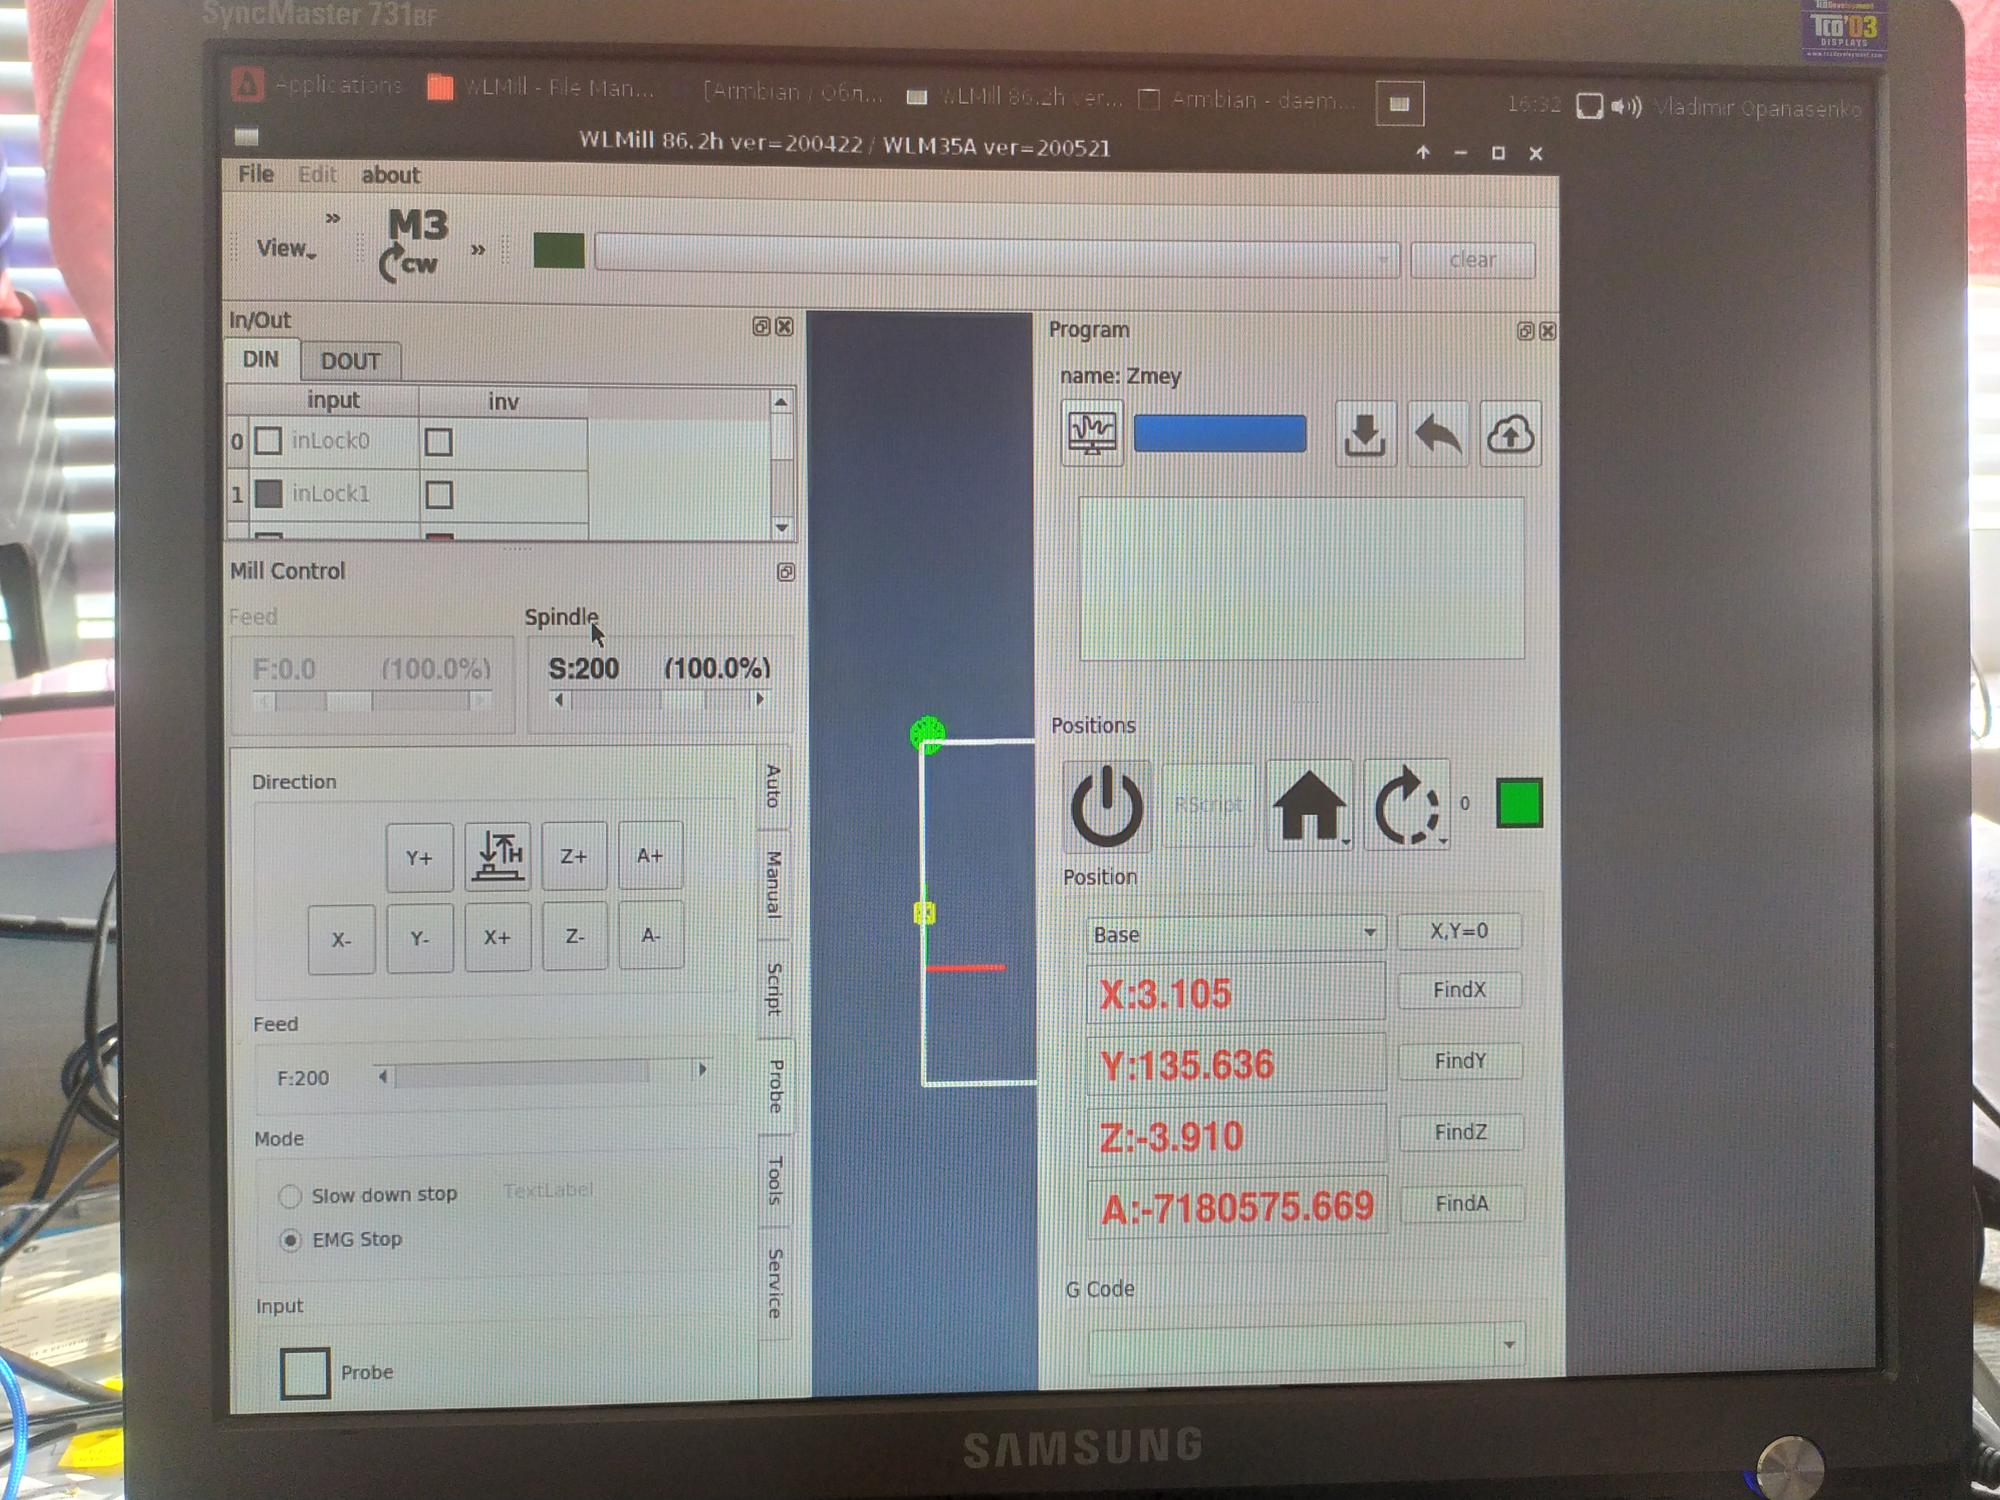The height and width of the screenshot is (1500, 2000).
Task: Click the cloud upload icon in Program panel
Action: tap(1509, 435)
